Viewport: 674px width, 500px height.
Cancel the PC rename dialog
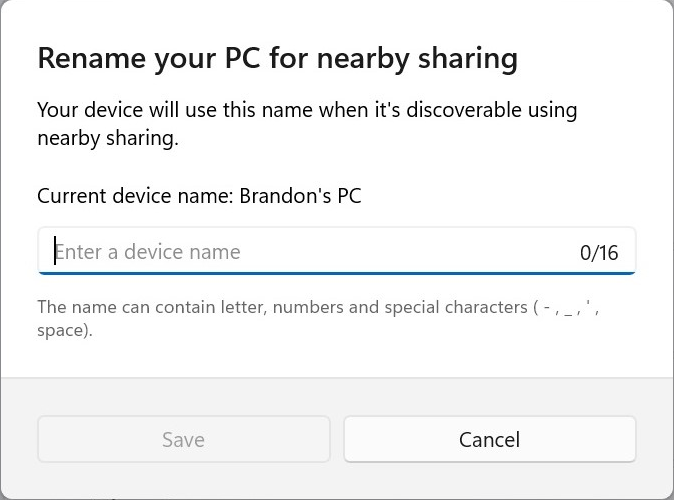(490, 439)
